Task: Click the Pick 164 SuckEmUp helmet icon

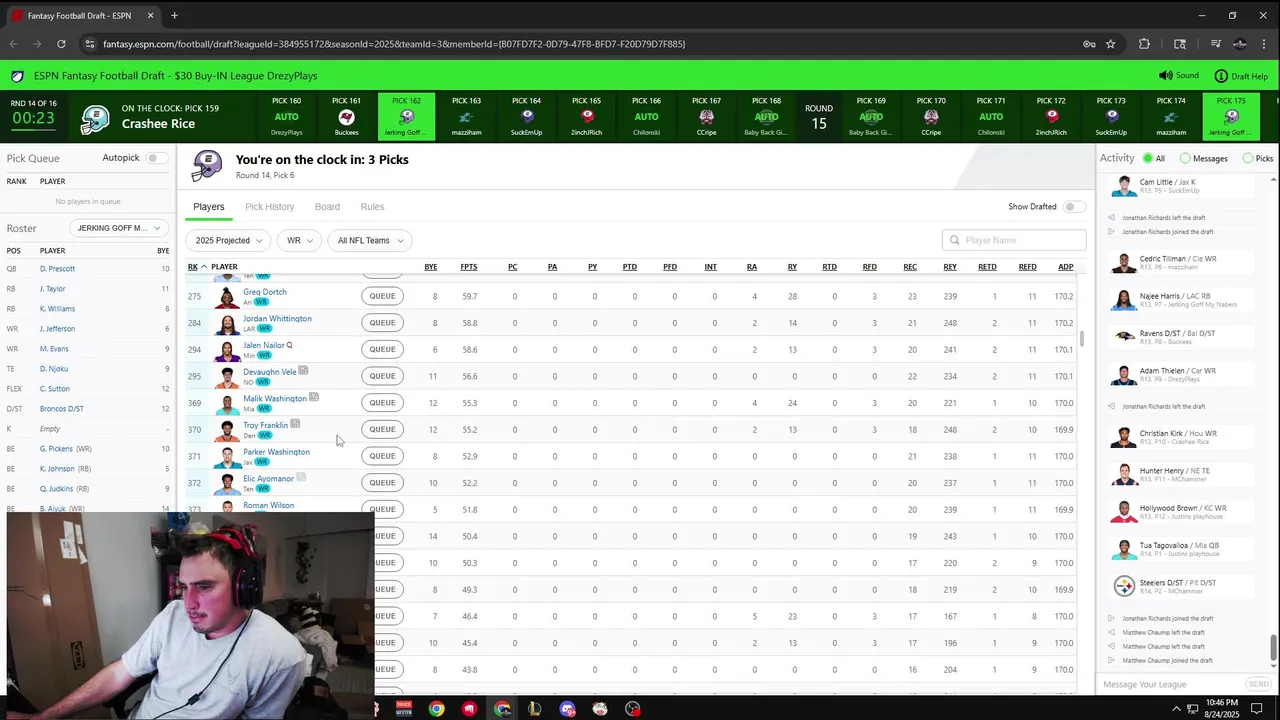Action: 526,117
